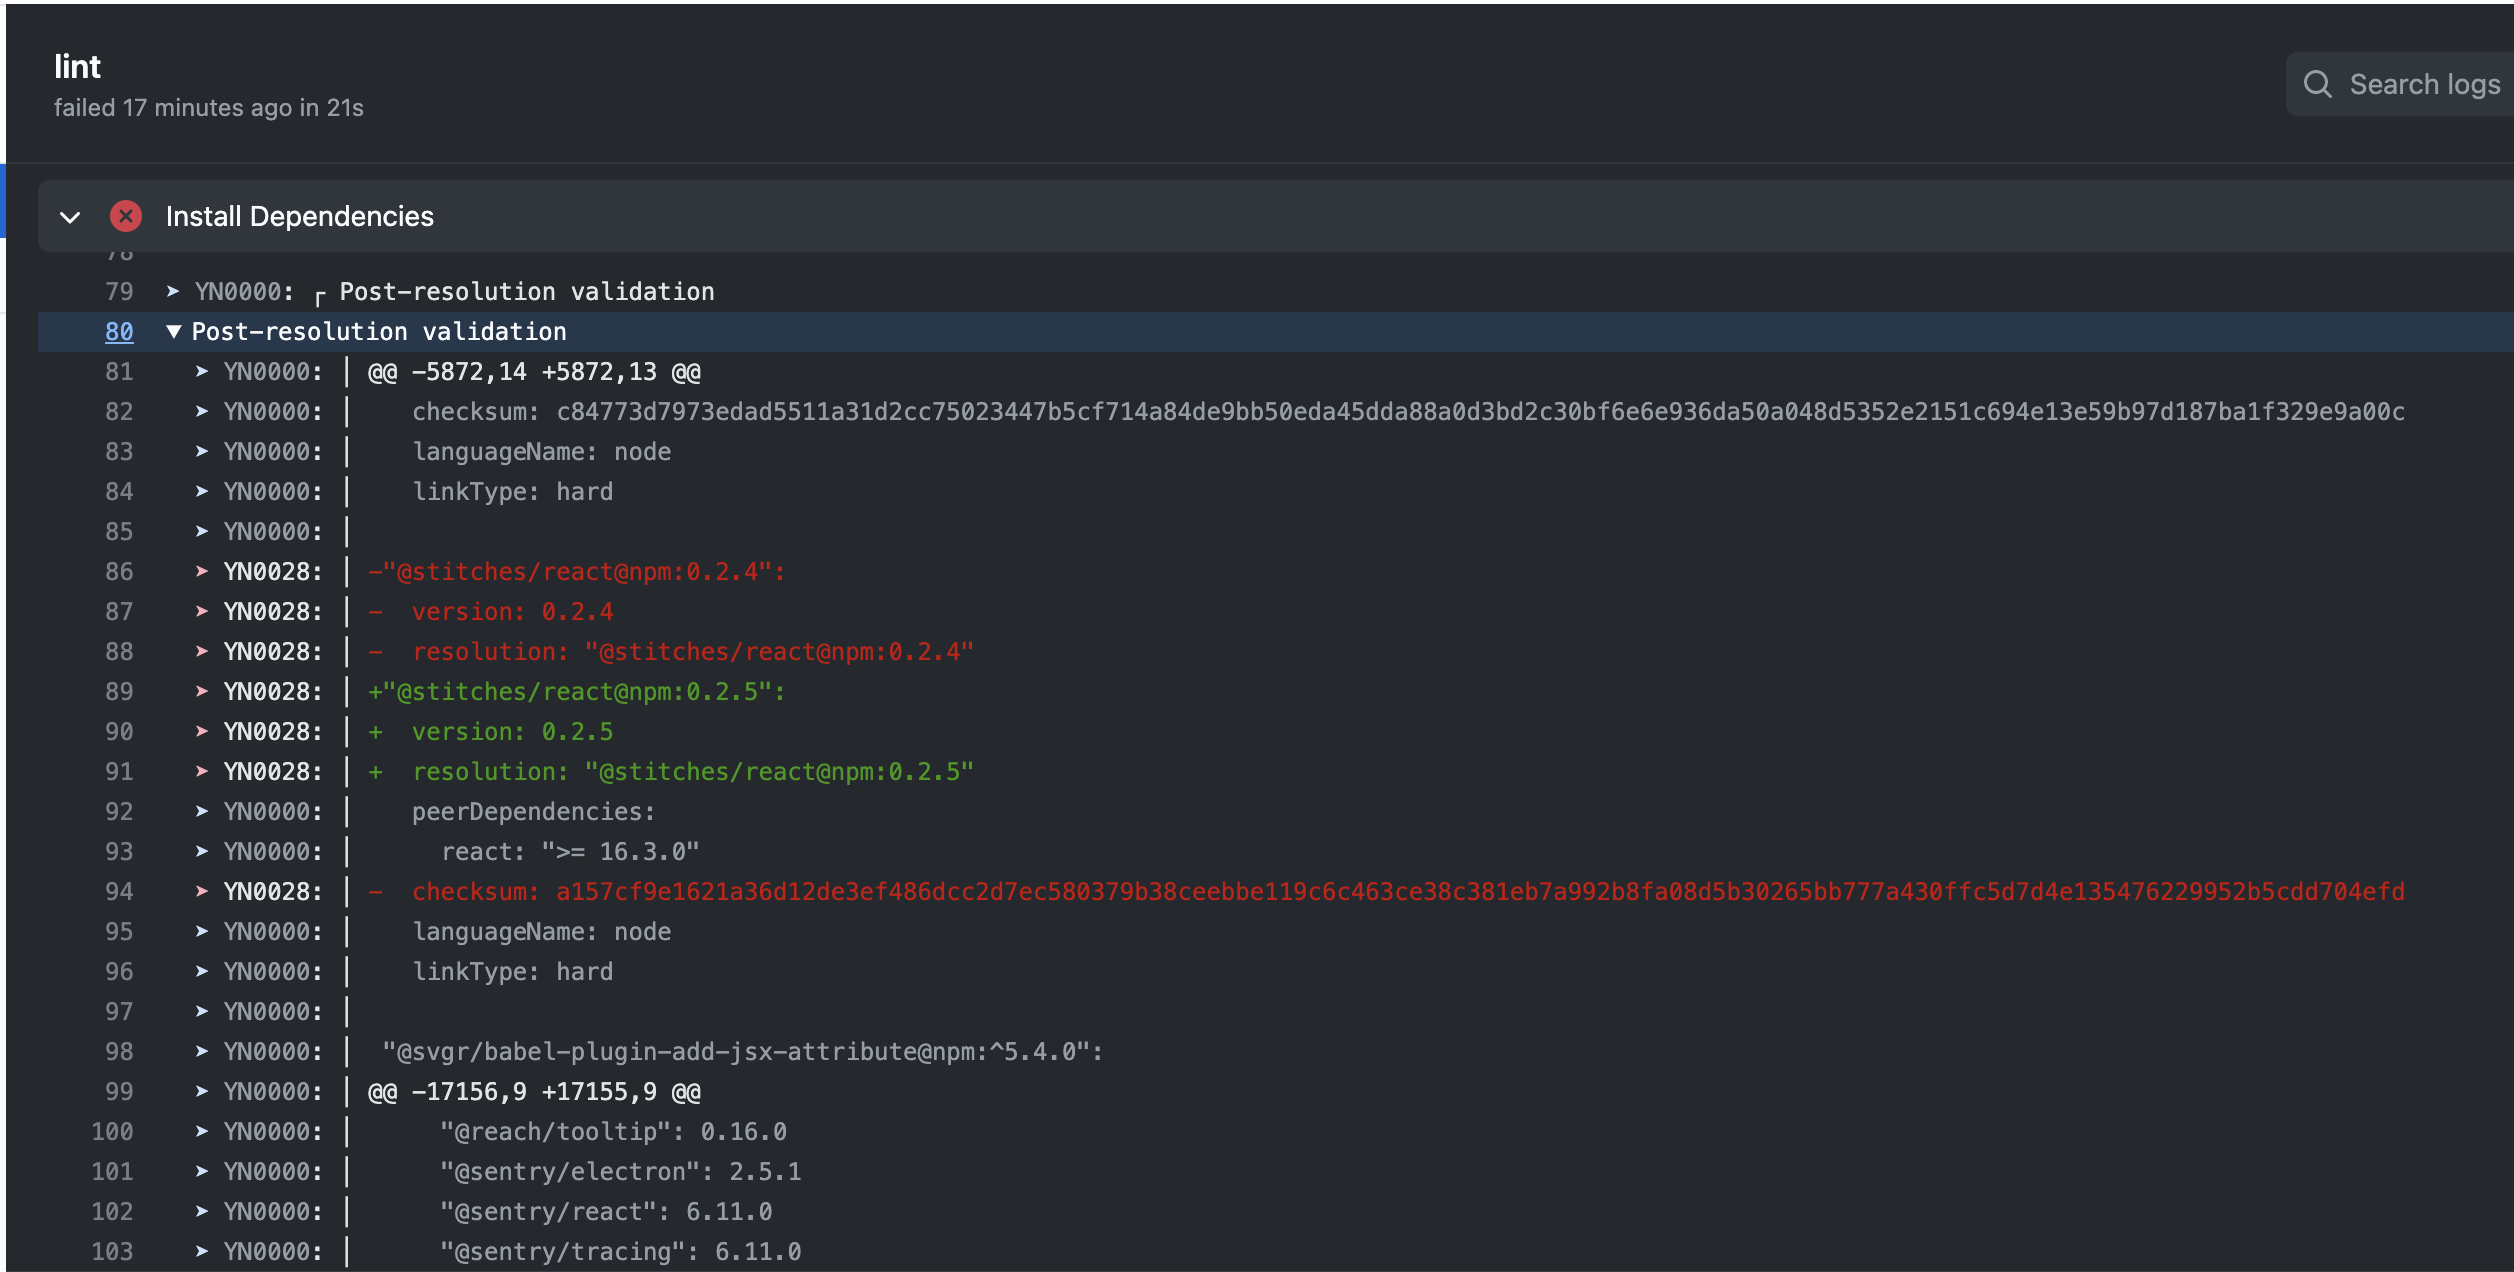Click the Install Dependencies step header
Screen dimensions: 2514x1272
pyautogui.click(x=299, y=216)
